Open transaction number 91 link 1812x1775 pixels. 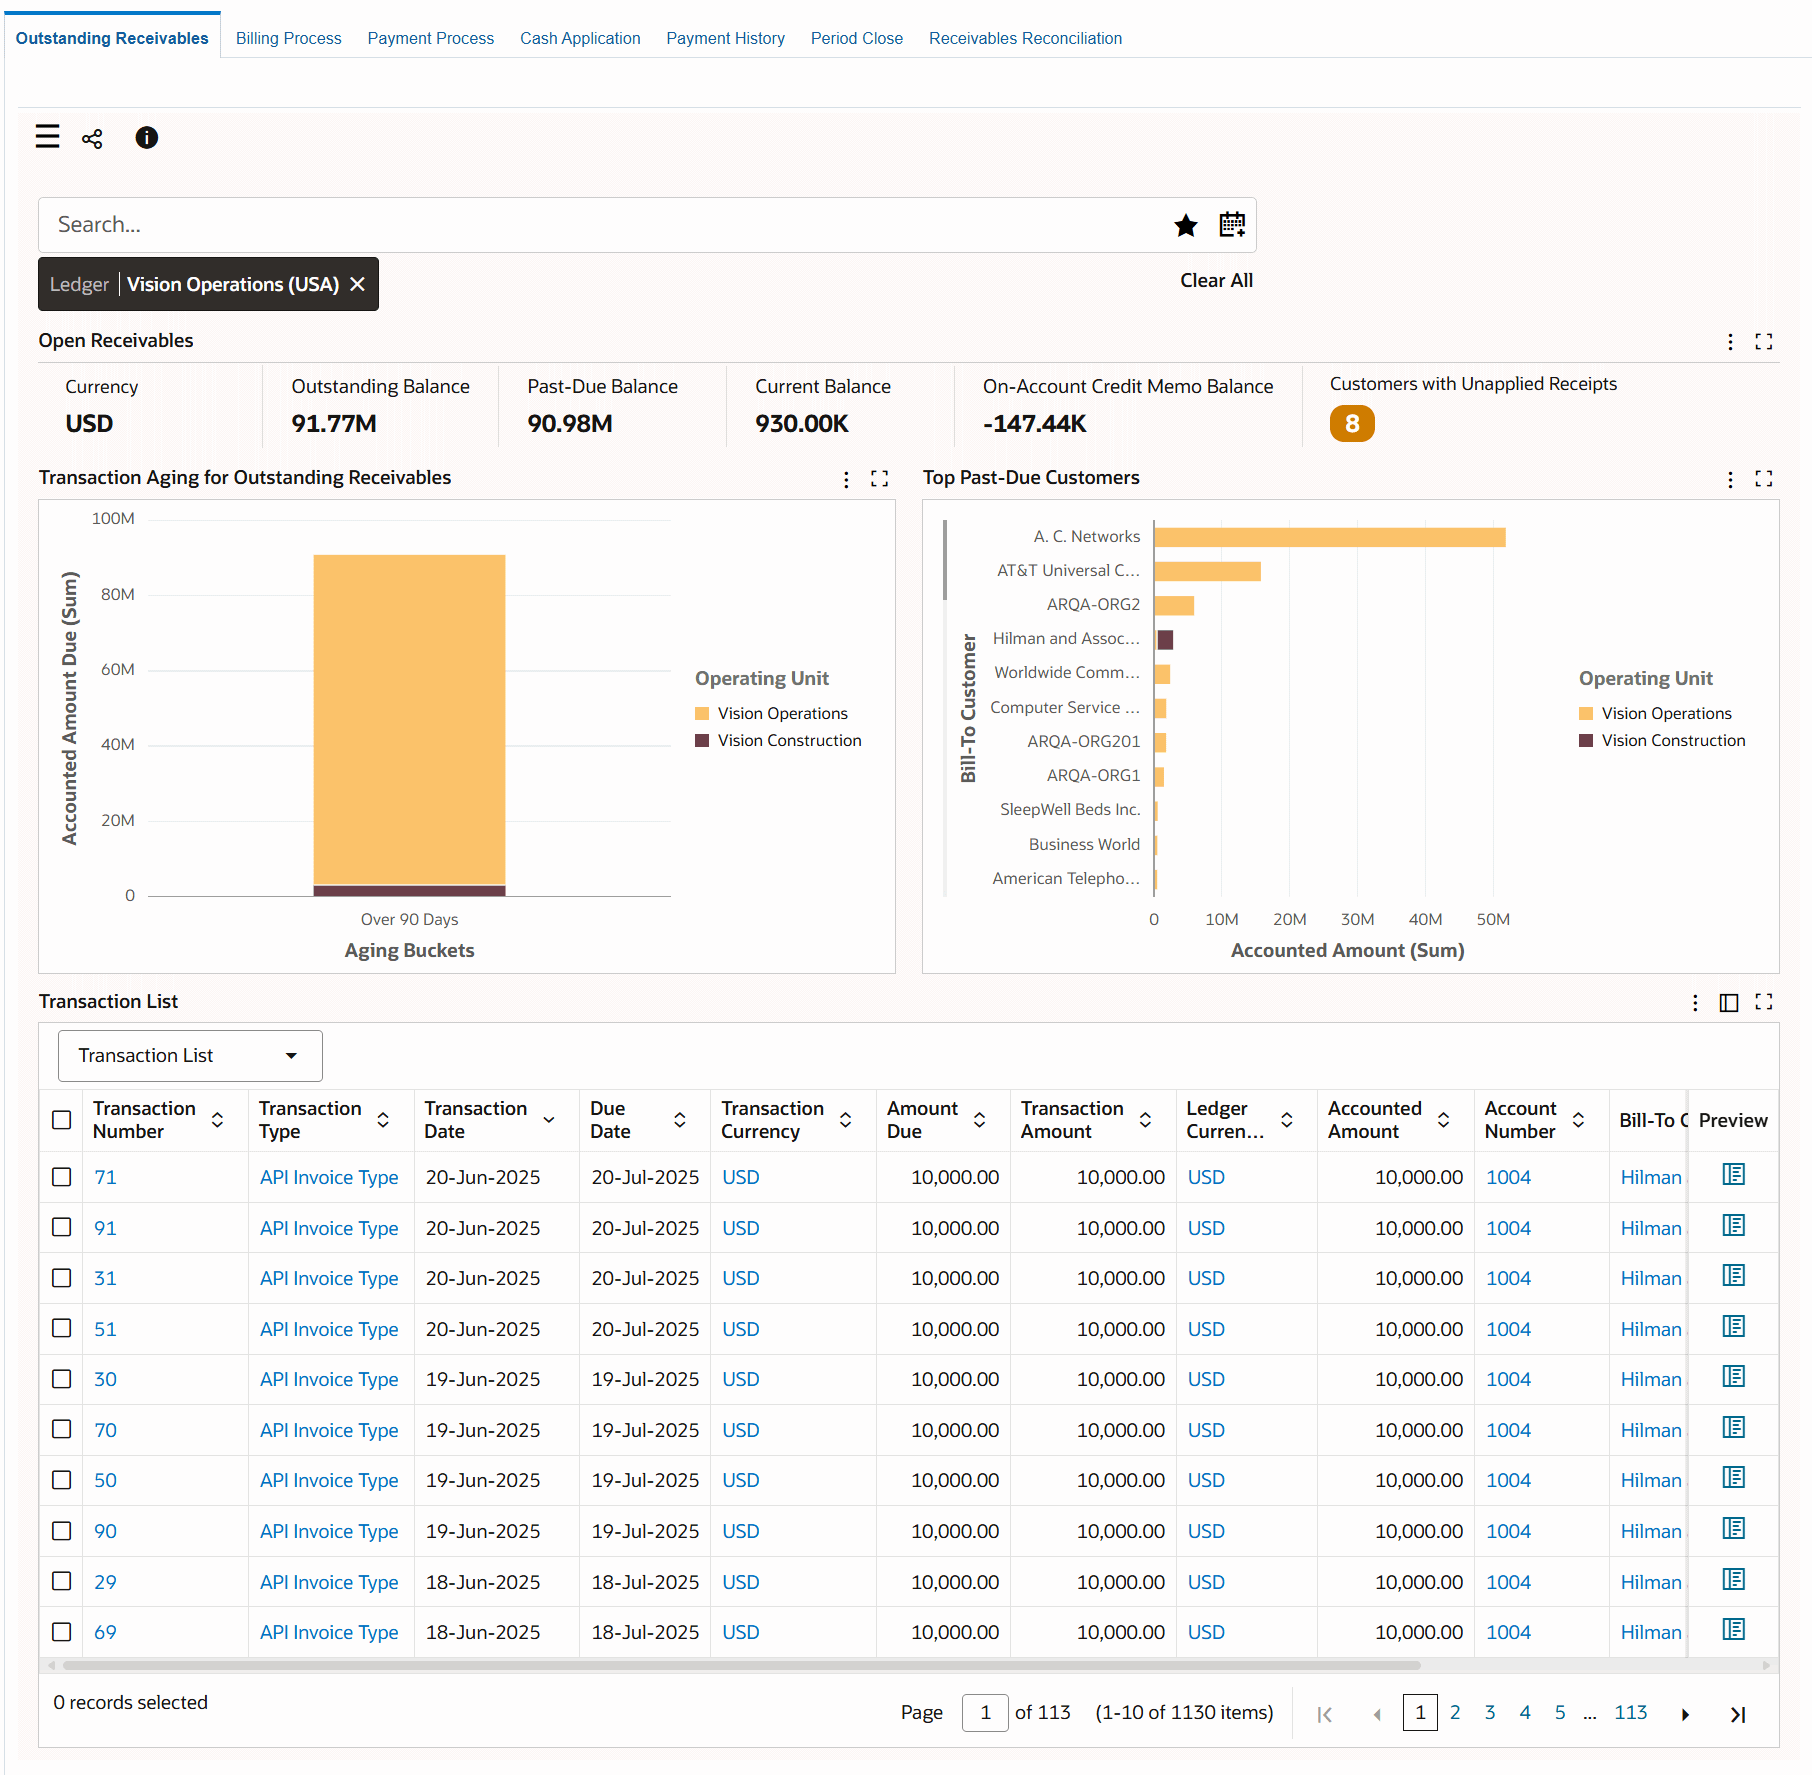pos(105,1228)
